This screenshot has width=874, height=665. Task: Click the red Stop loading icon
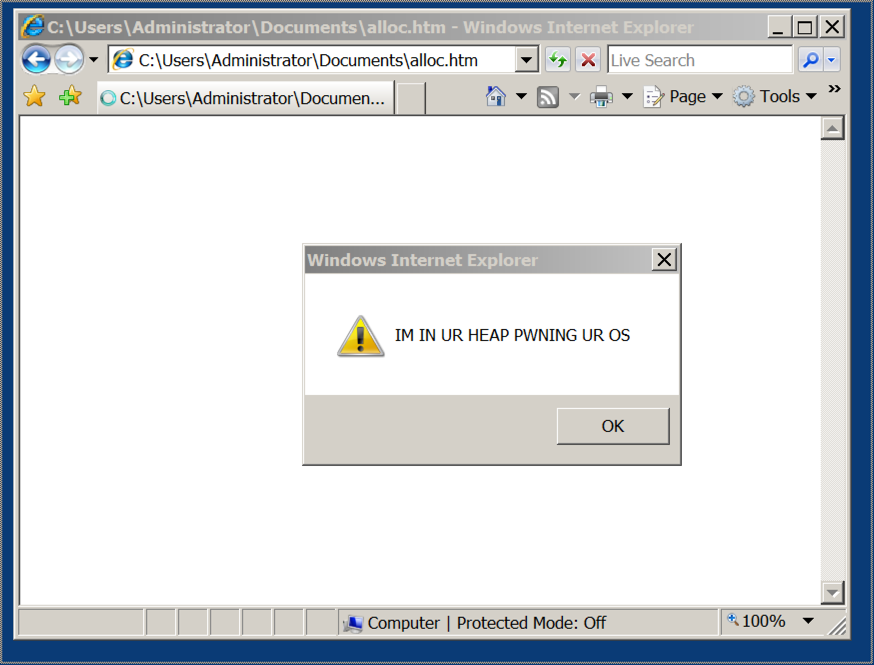coord(588,60)
